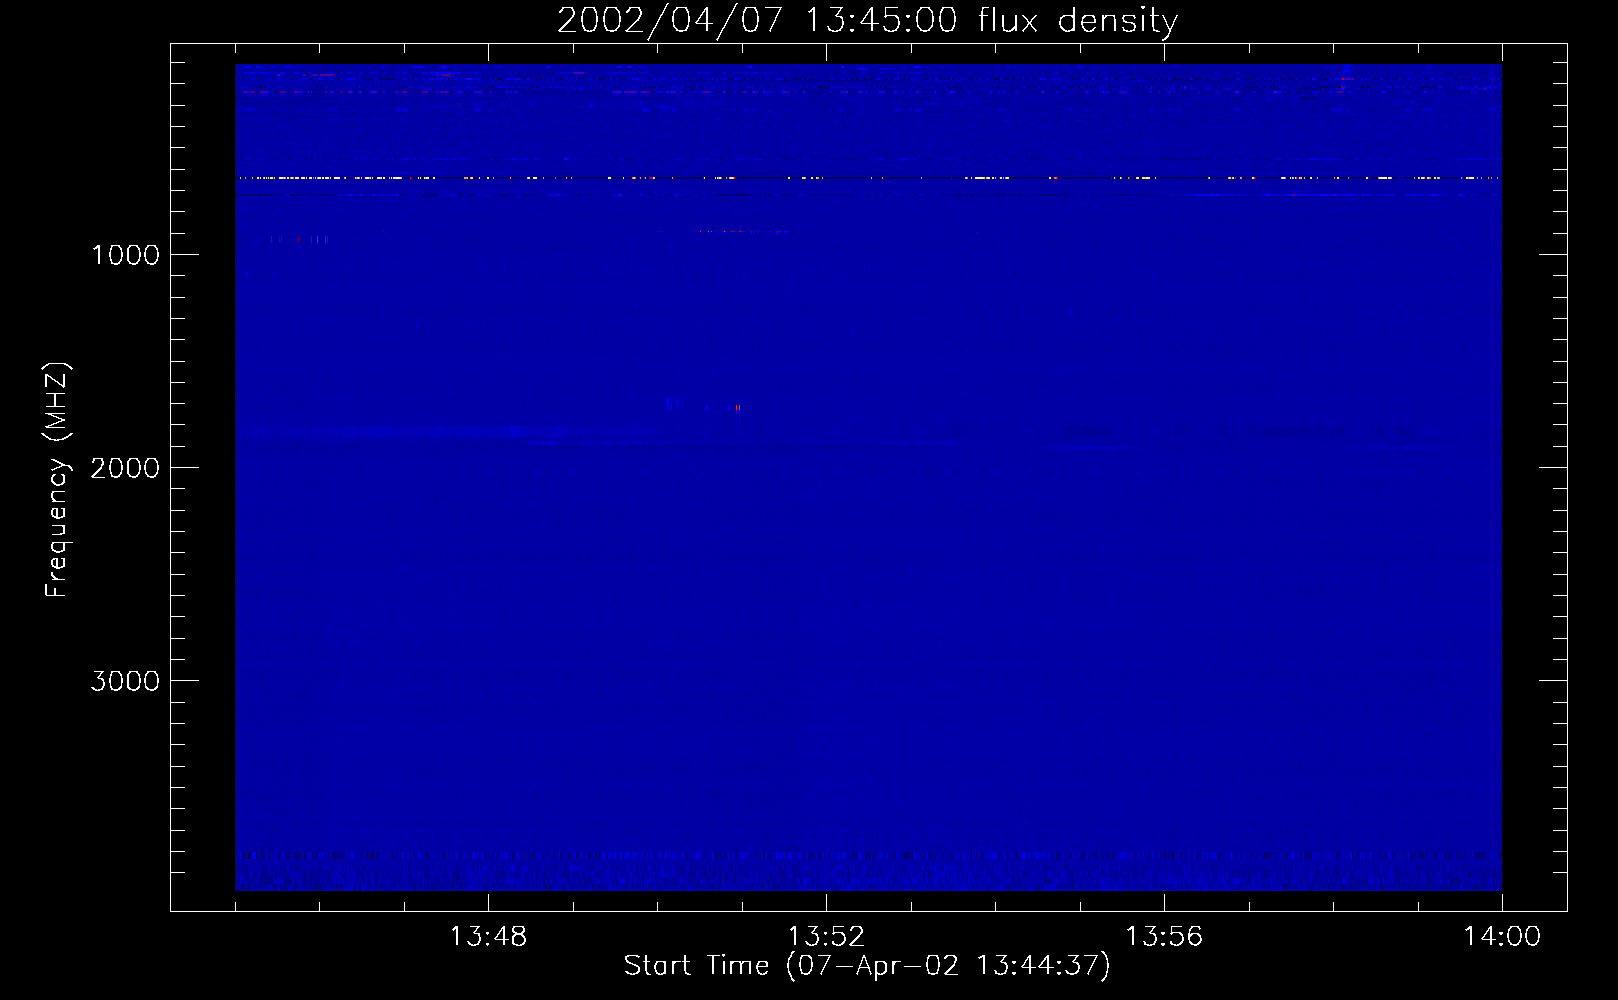Image resolution: width=1618 pixels, height=1000 pixels.
Task: Click the "3000" frequency tick label
Action: (x=125, y=681)
